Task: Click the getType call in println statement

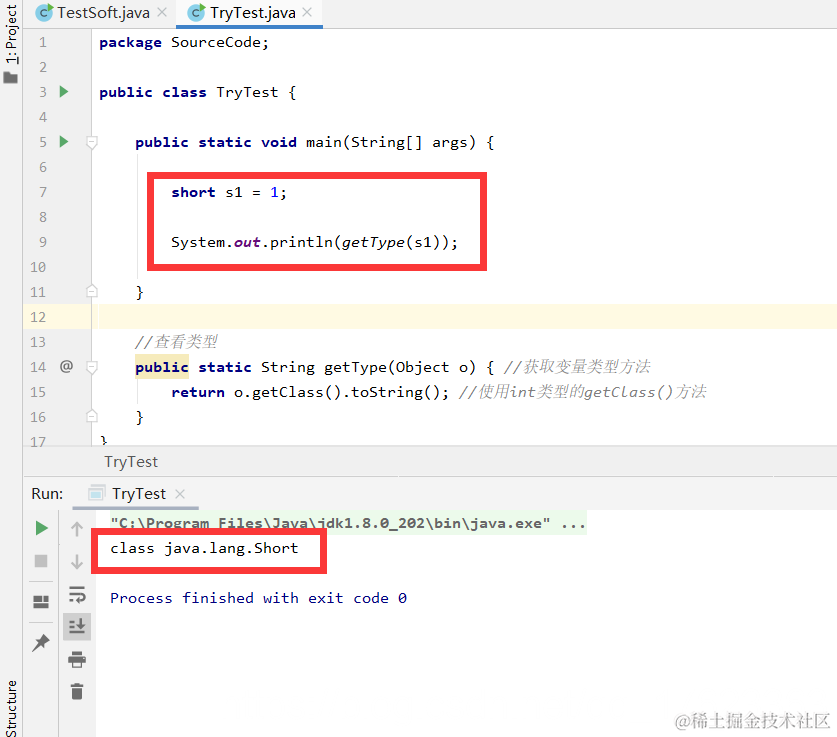Action: 373,242
